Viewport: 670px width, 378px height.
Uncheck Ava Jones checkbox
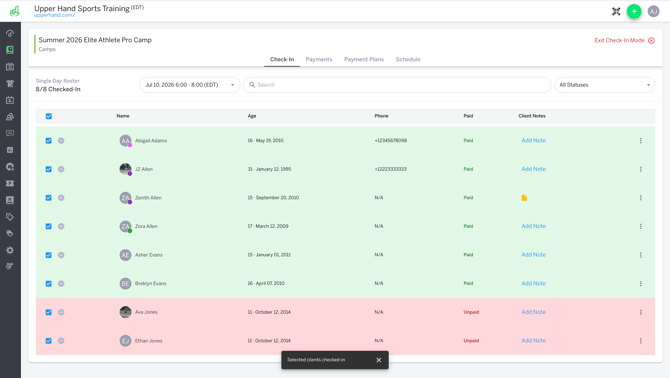49,312
